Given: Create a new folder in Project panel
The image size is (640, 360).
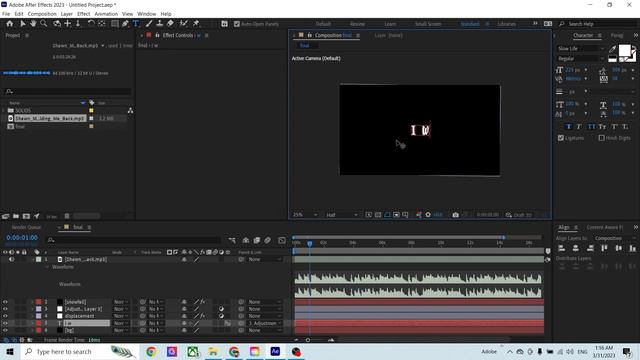Looking at the screenshot, I should click(x=16, y=216).
